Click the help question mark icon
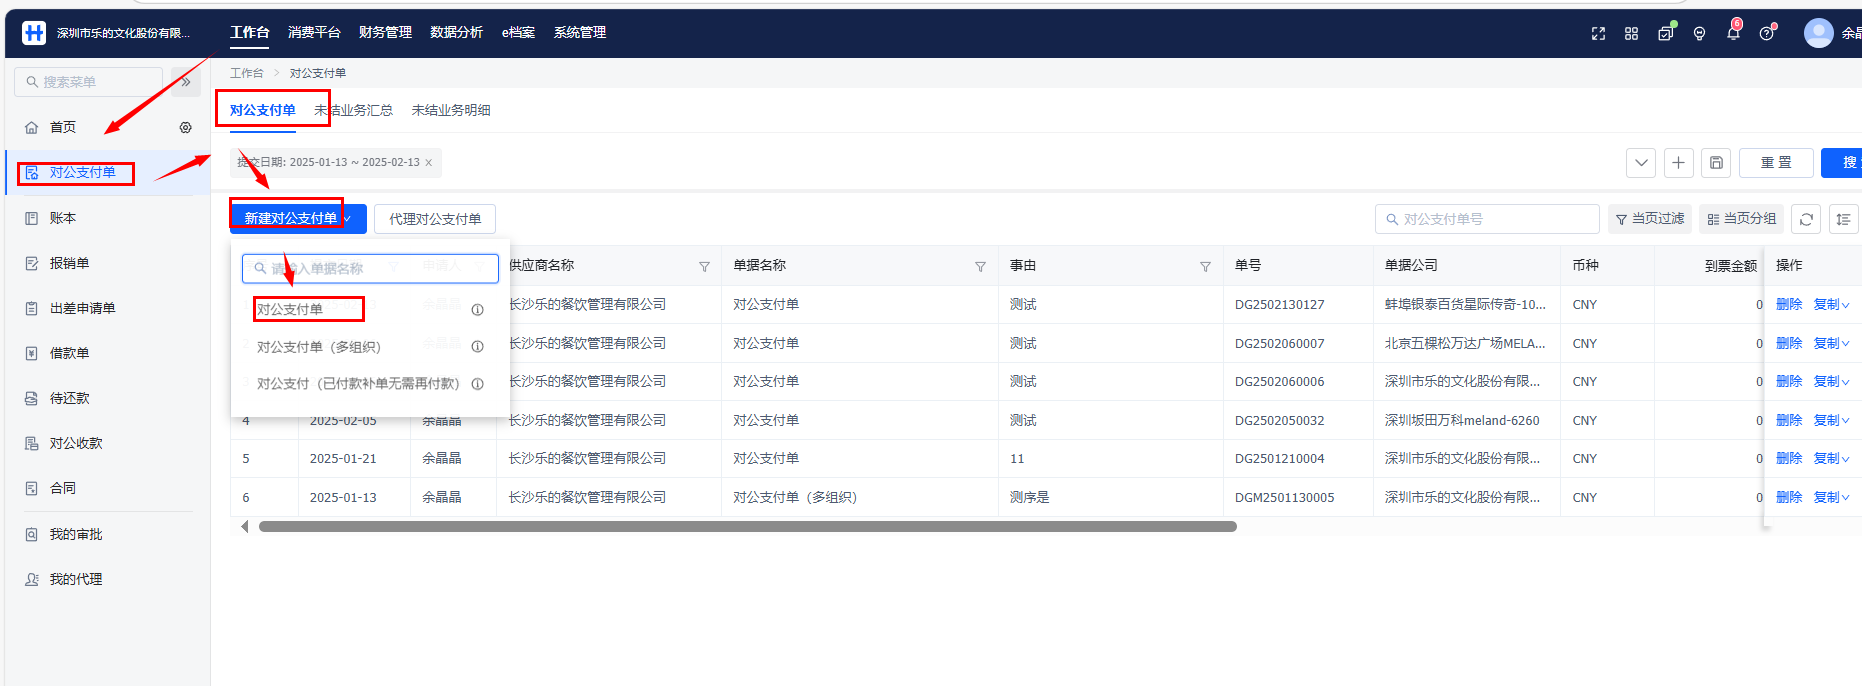Screen dimensions: 1862x686 [1767, 33]
